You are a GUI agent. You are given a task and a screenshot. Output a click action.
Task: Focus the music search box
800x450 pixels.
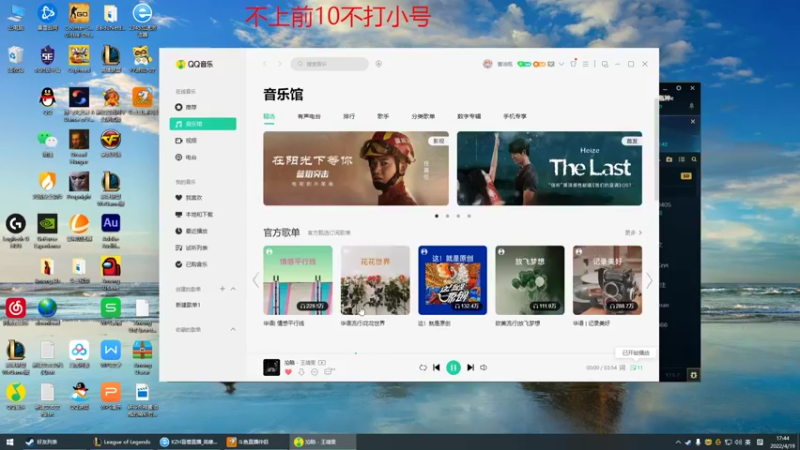click(x=330, y=64)
